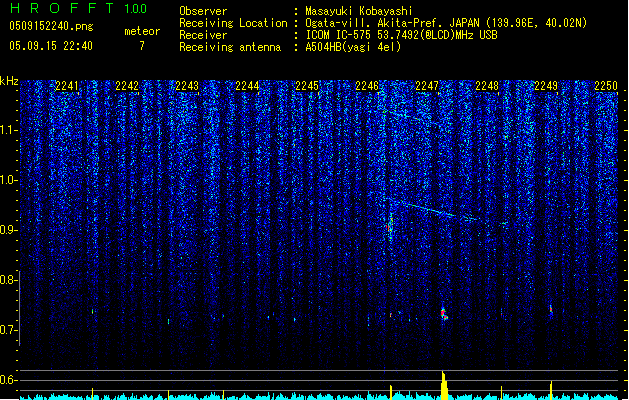Click the 0.8 kHz frequency label
The width and height of the screenshot is (629, 400).
click(9, 280)
